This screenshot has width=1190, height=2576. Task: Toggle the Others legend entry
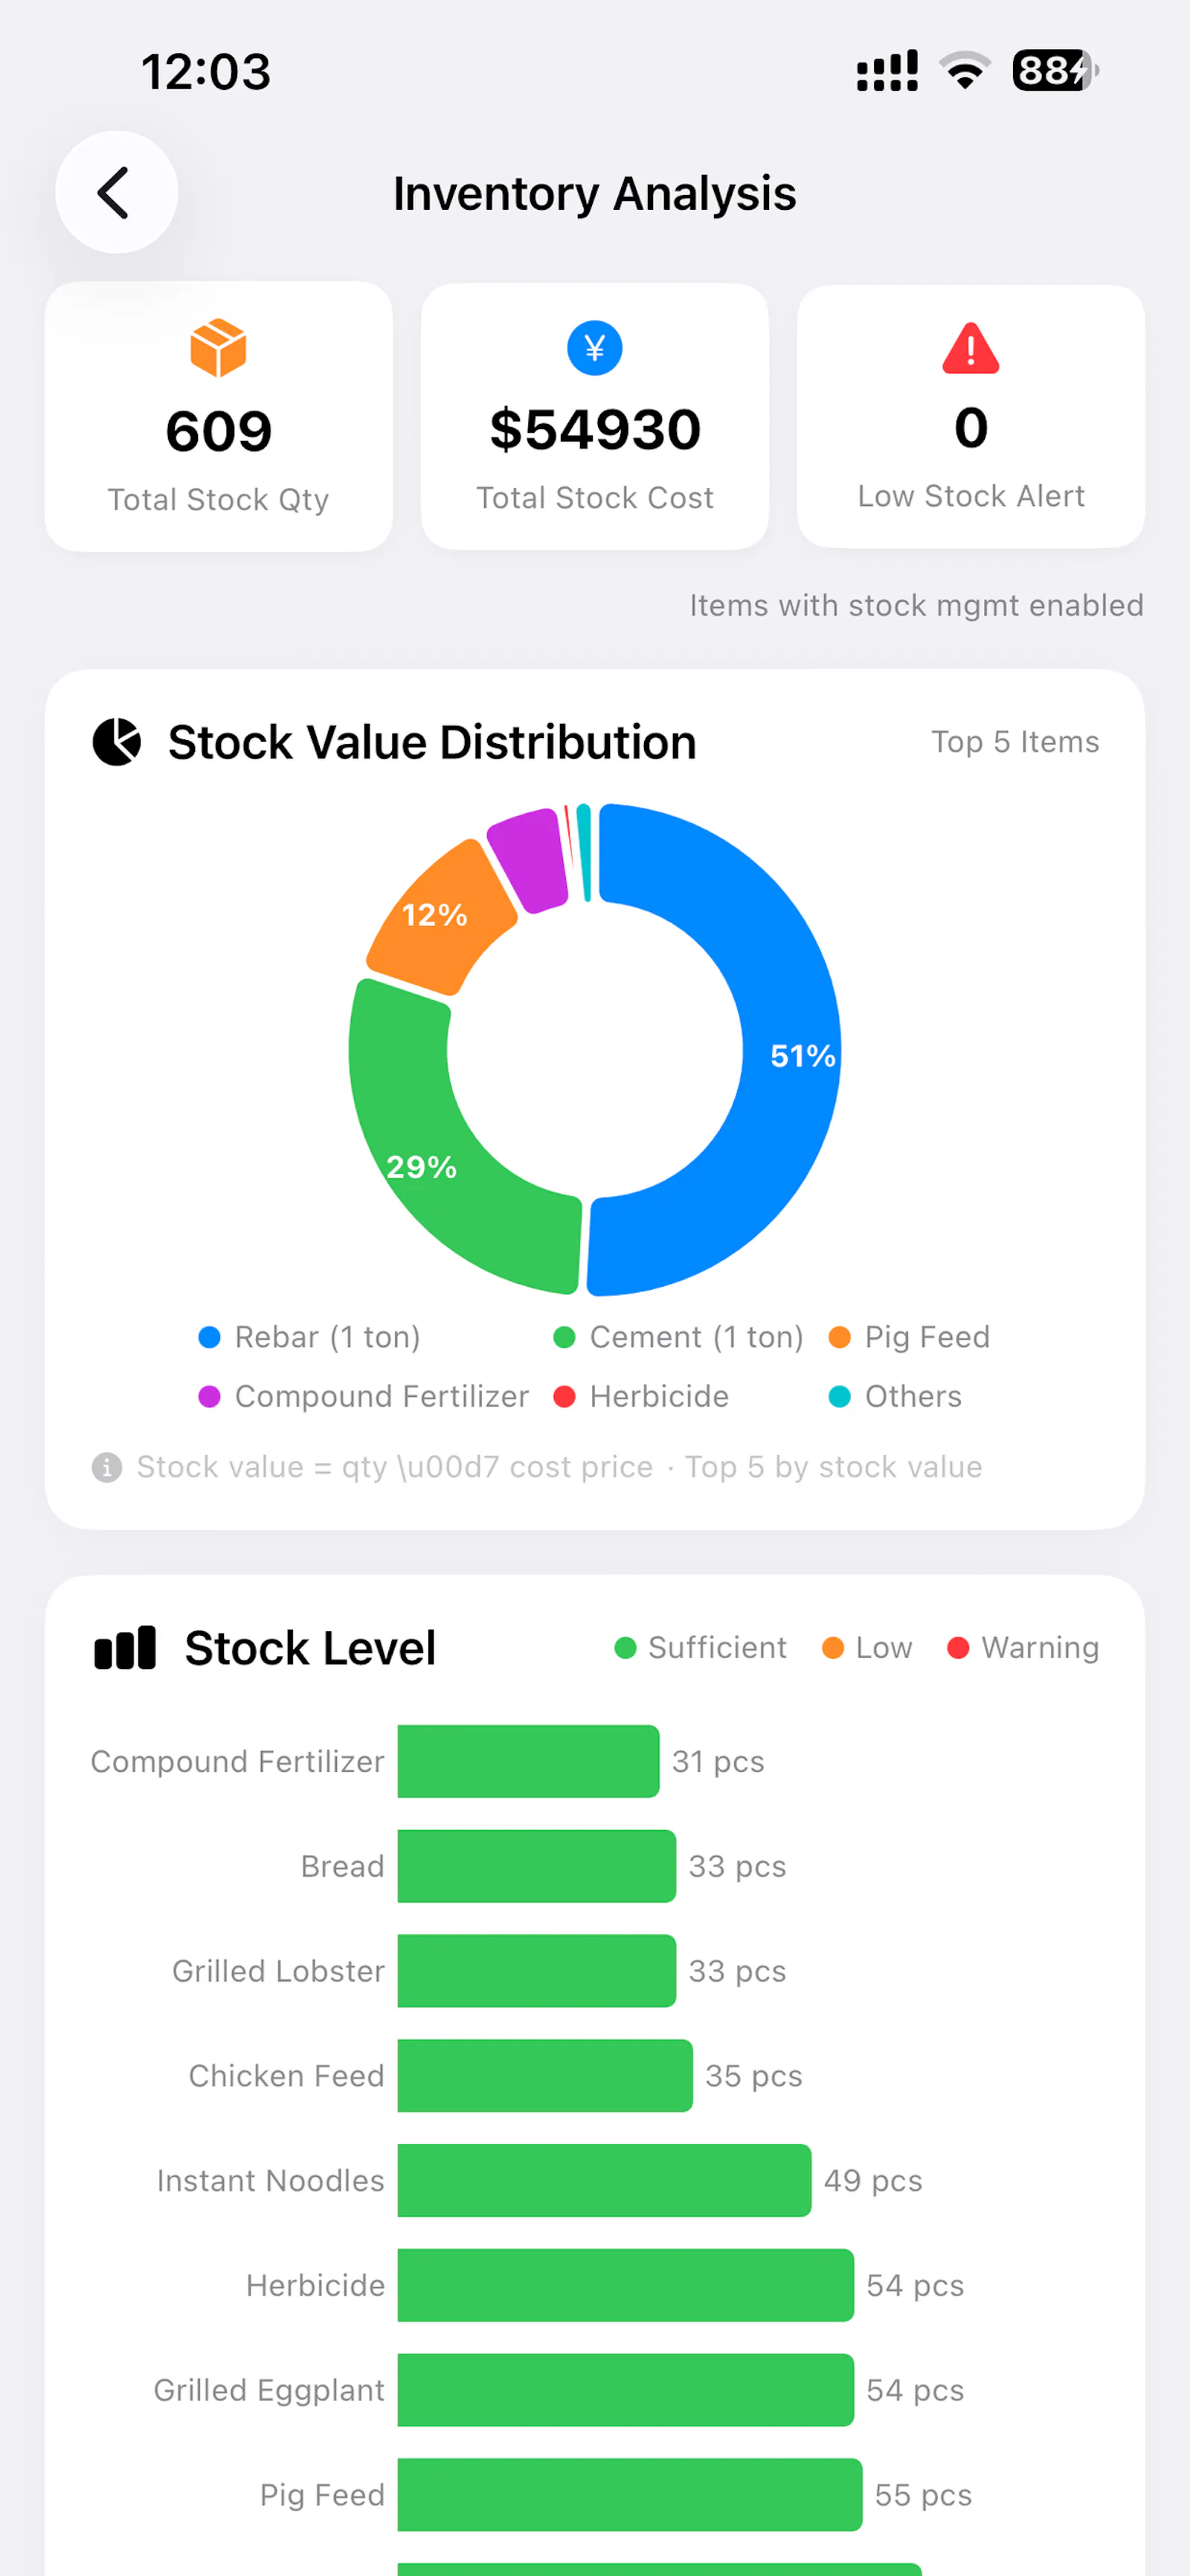896,1396
